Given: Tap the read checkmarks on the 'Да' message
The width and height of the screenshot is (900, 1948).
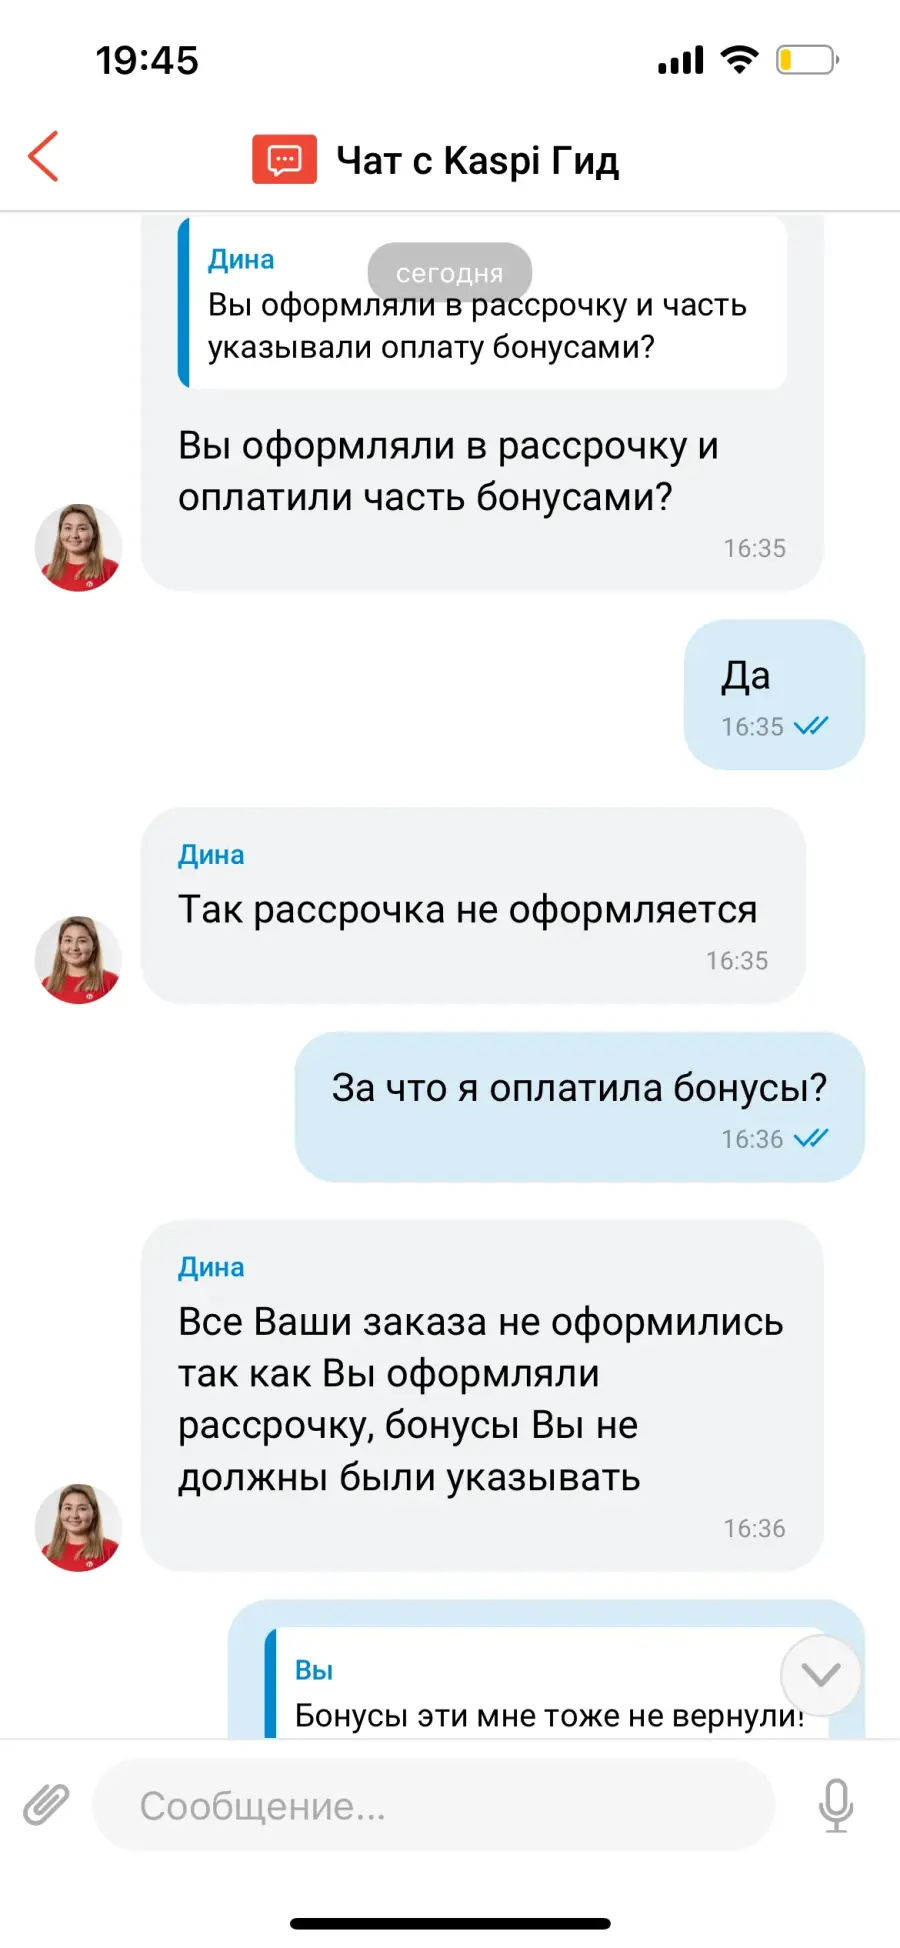Looking at the screenshot, I should pos(811,726).
